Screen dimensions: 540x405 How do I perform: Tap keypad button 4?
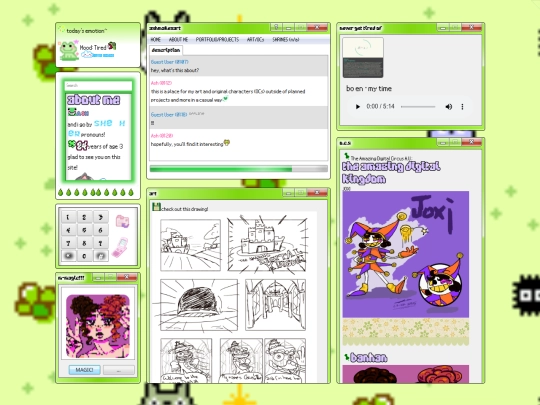click(68, 230)
